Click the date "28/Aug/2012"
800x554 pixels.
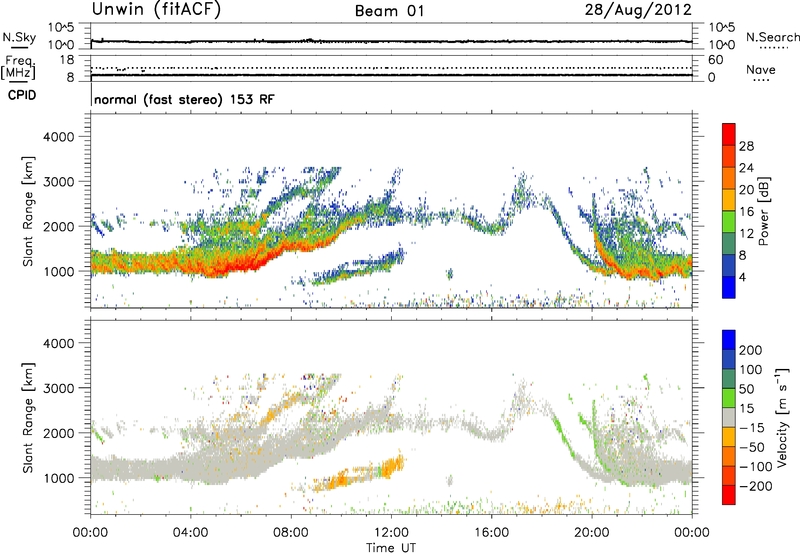click(x=638, y=10)
